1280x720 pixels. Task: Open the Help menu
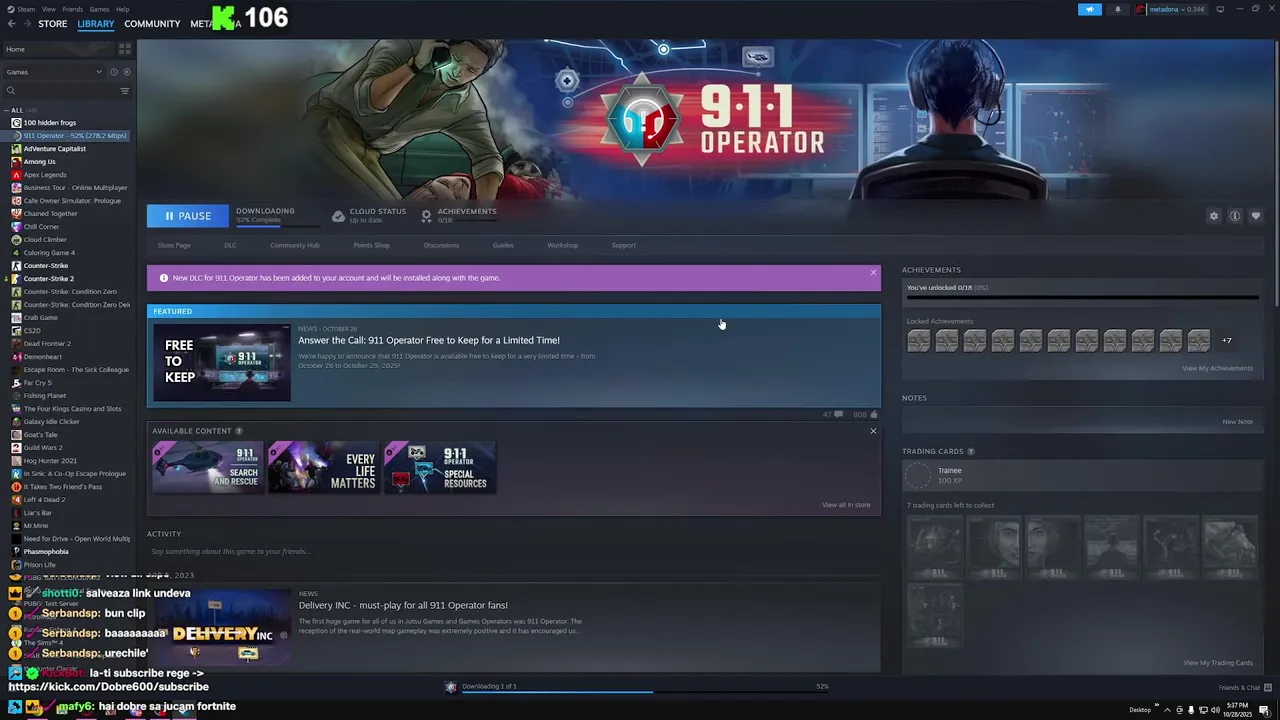point(122,9)
